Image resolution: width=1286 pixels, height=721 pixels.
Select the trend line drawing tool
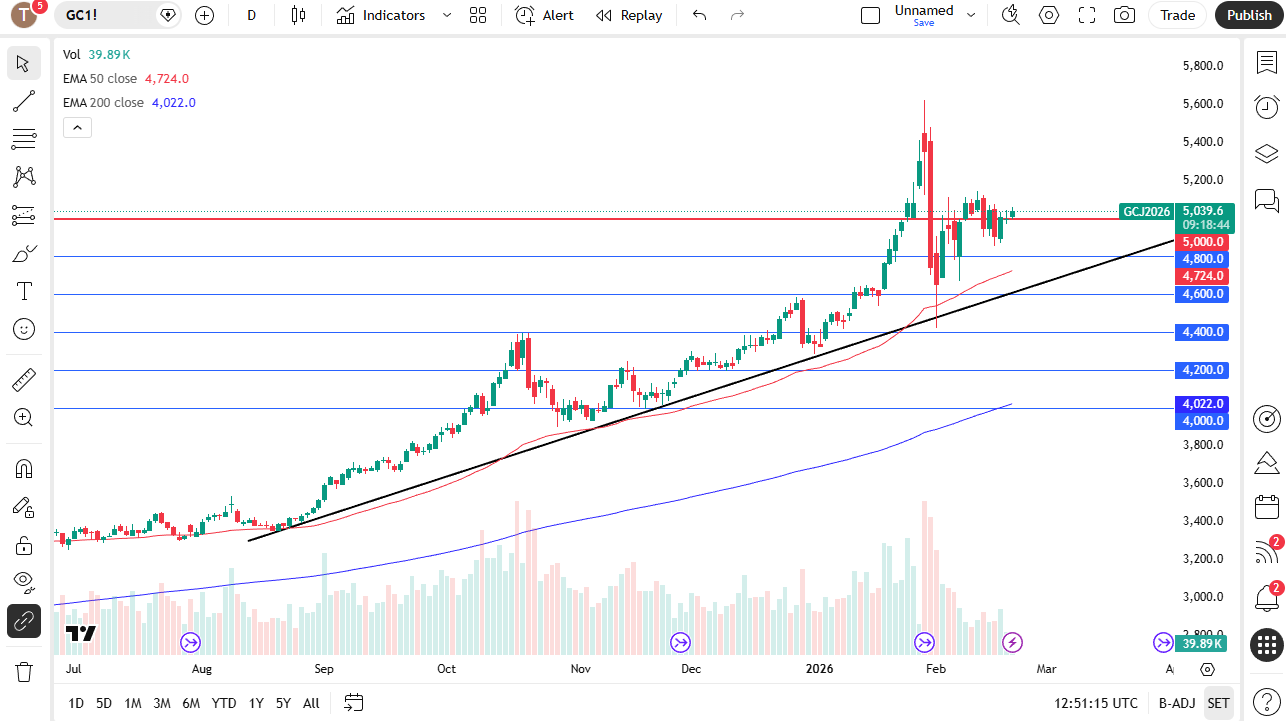pyautogui.click(x=24, y=101)
